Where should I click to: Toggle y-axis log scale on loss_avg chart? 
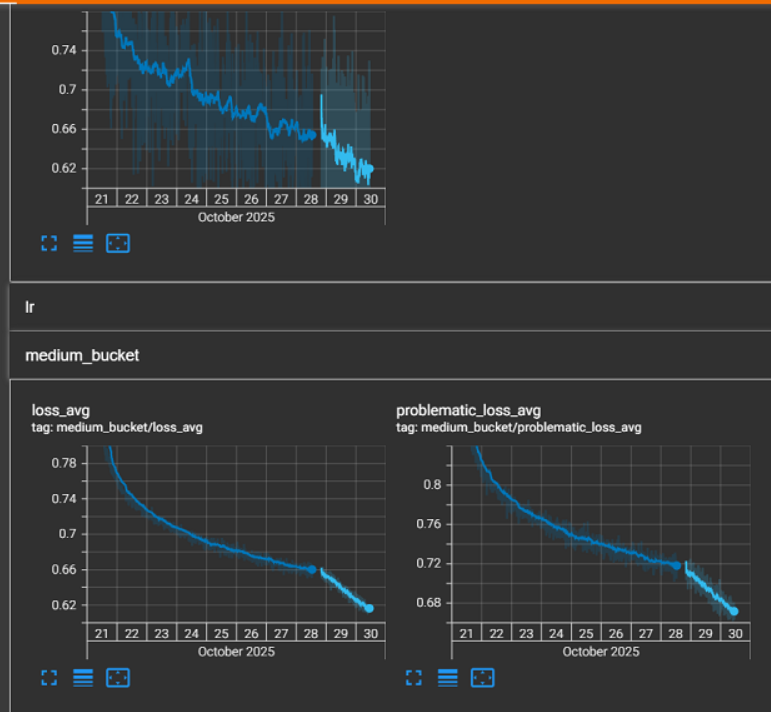pos(83,678)
